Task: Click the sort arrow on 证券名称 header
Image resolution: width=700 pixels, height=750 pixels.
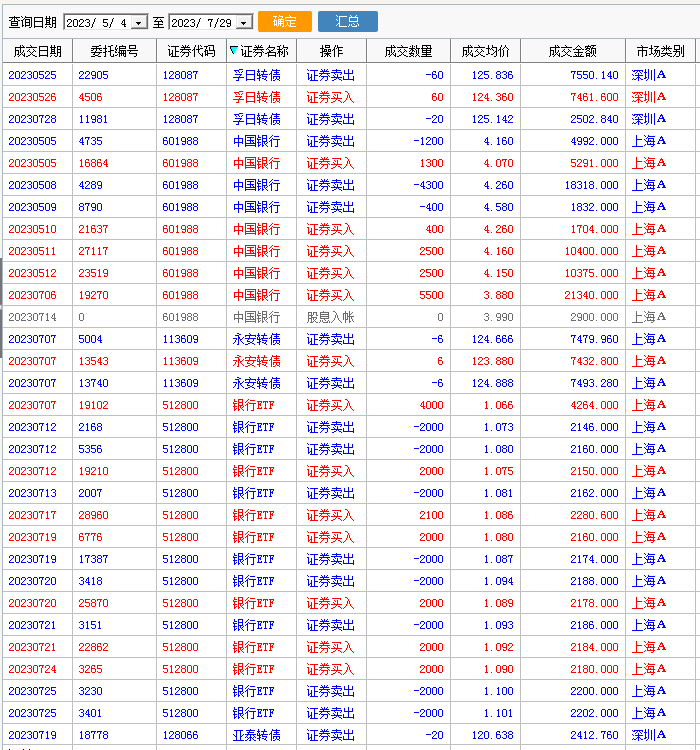Action: point(233,50)
